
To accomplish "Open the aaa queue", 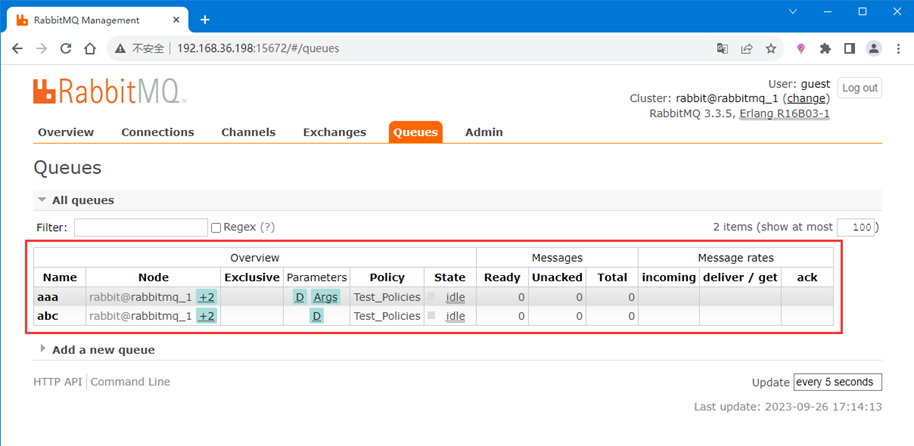I will coord(48,297).
